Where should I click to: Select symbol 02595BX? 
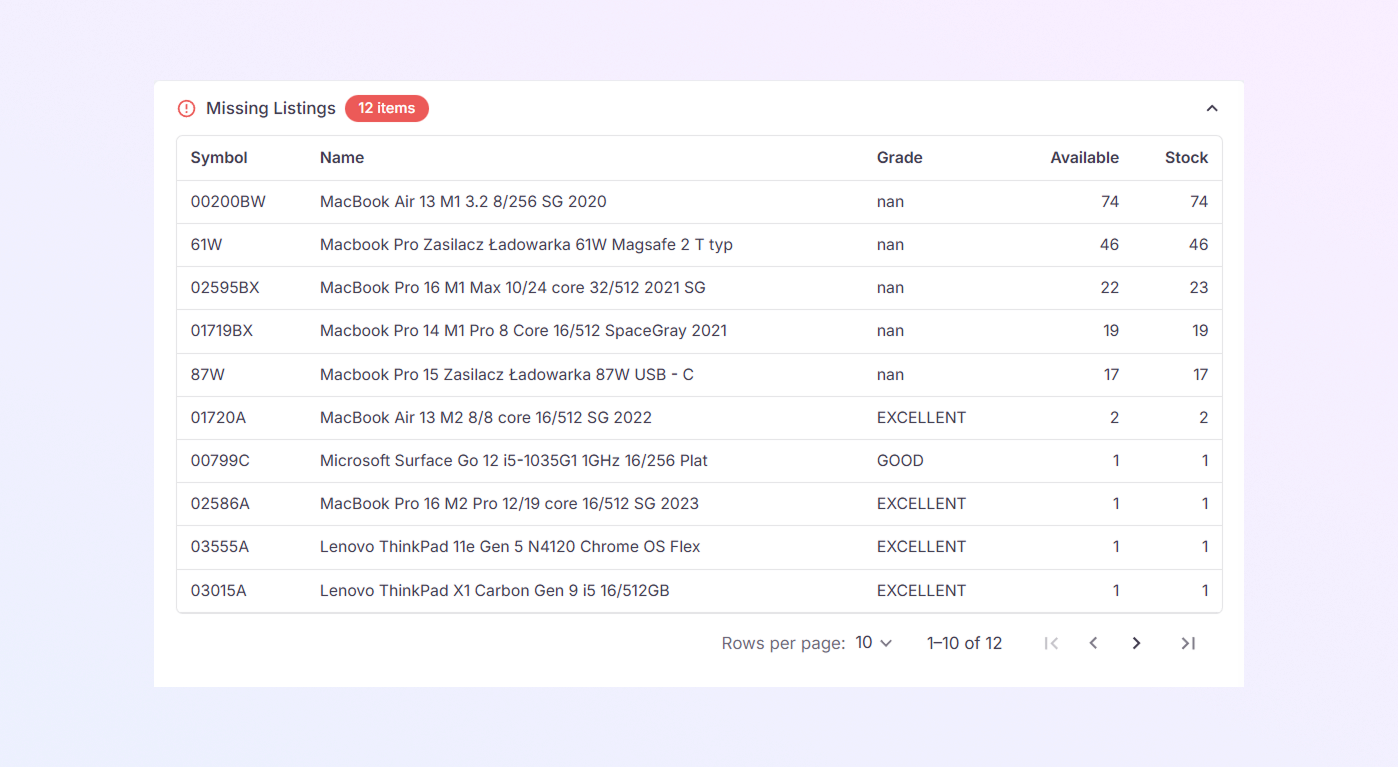[x=225, y=288]
